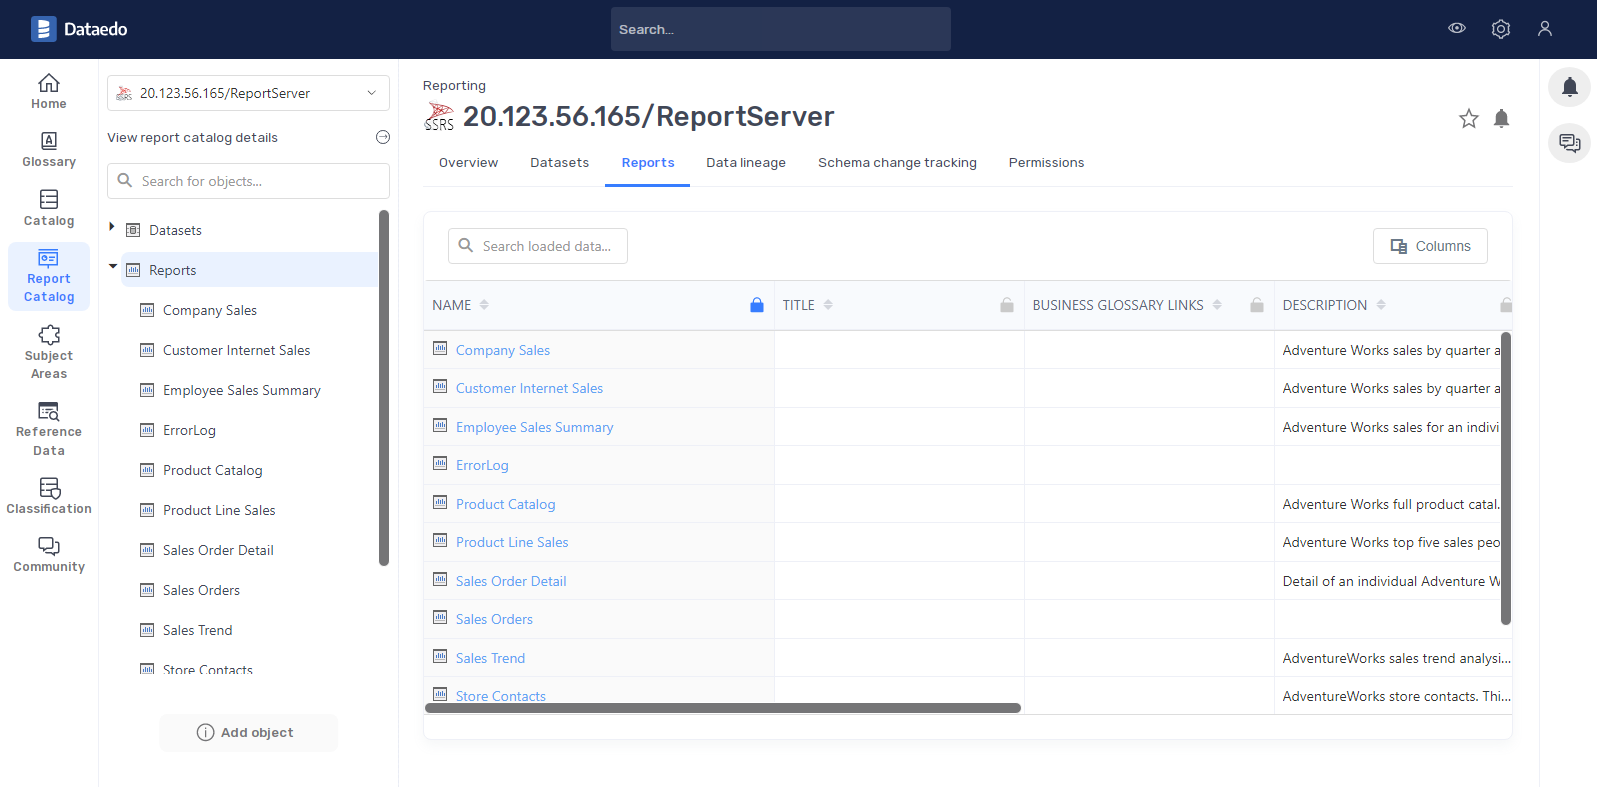Click the horizontal table scrollbar
Screen dimensions: 1597x787
pyautogui.click(x=722, y=708)
